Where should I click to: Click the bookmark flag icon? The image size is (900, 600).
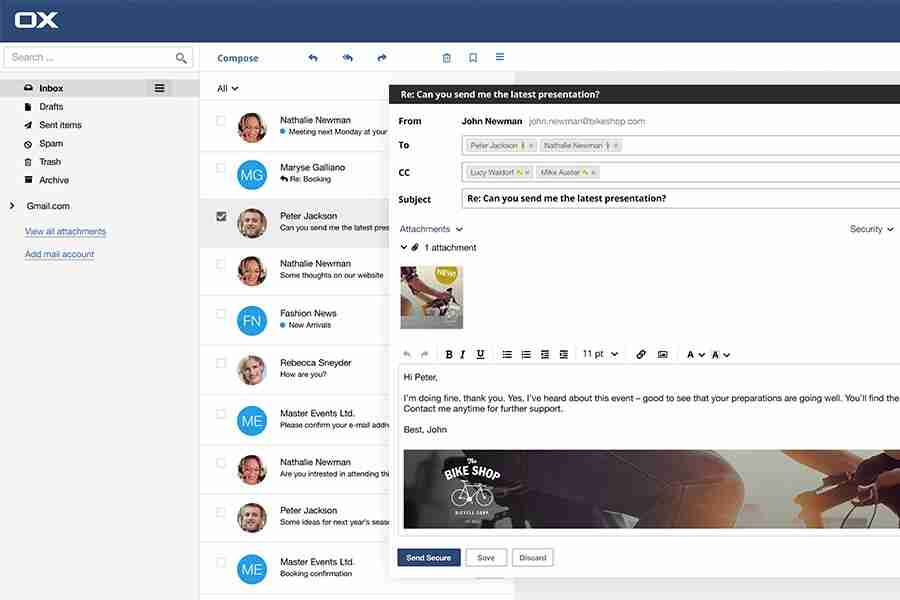click(x=473, y=58)
